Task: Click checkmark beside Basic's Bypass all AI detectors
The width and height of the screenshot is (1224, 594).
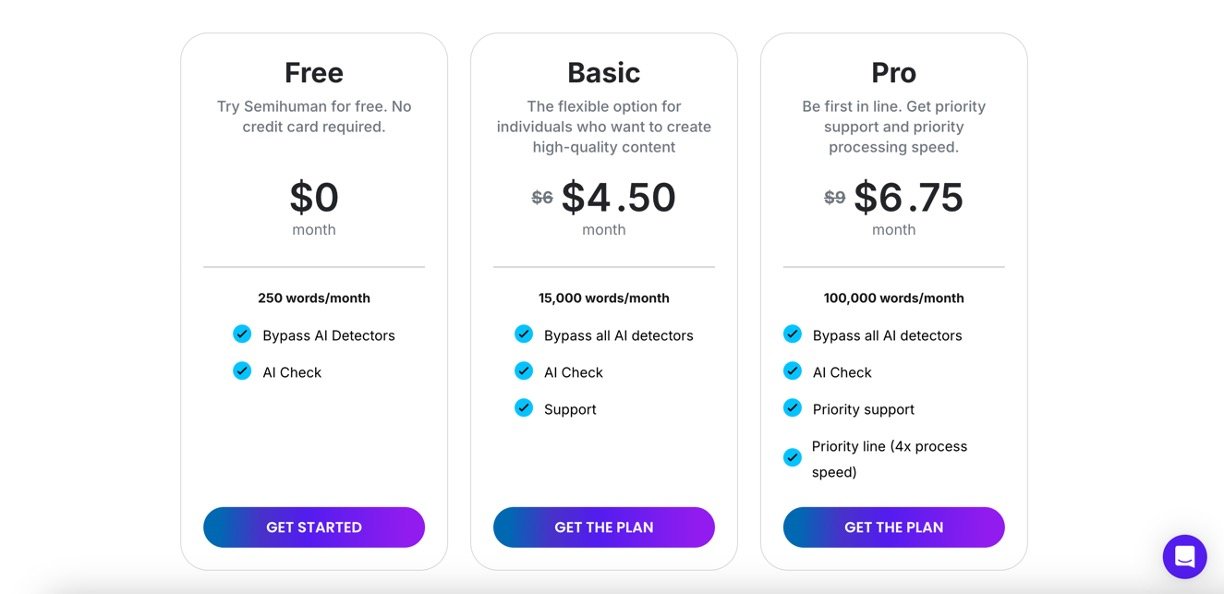Action: [x=524, y=334]
